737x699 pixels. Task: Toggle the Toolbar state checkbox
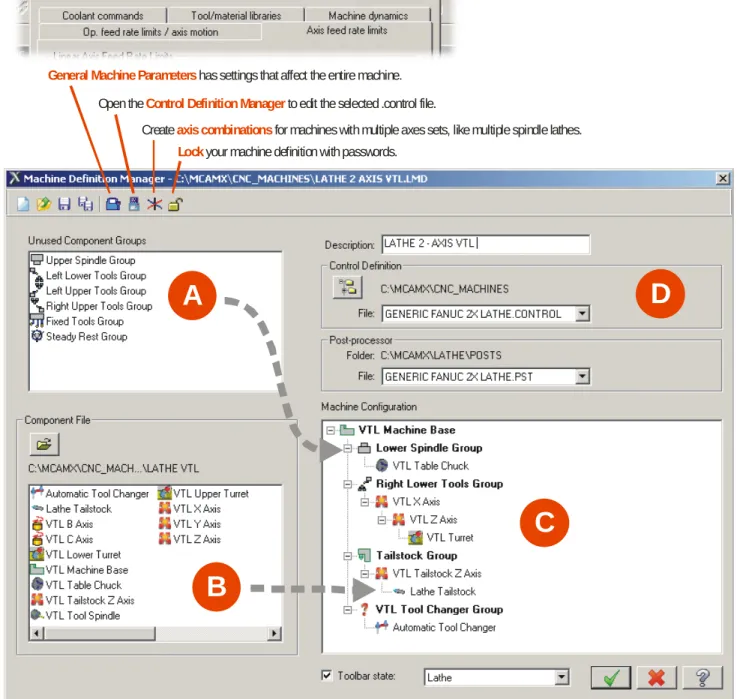pos(327,675)
